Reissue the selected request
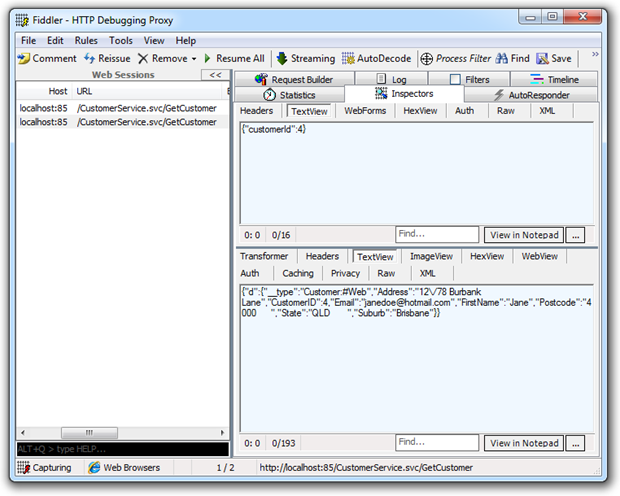This screenshot has height=496, width=620. coord(107,59)
